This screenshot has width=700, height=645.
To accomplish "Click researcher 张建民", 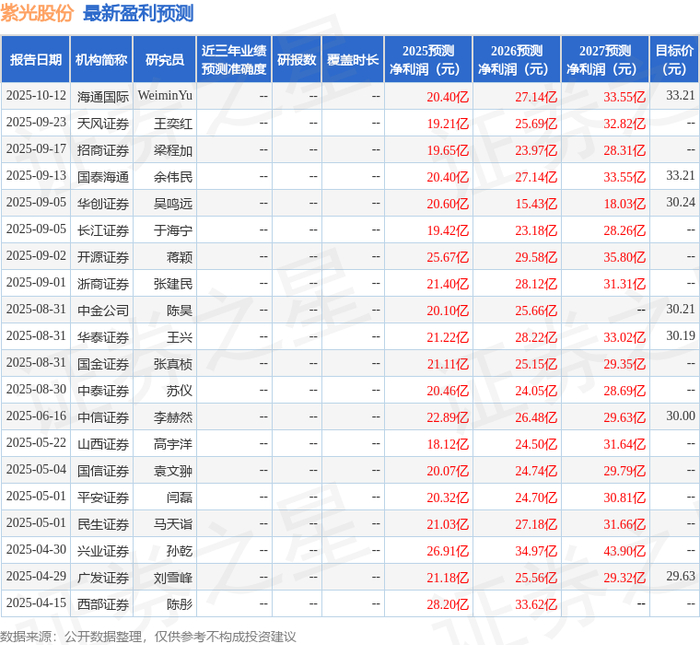I will coord(173,284).
